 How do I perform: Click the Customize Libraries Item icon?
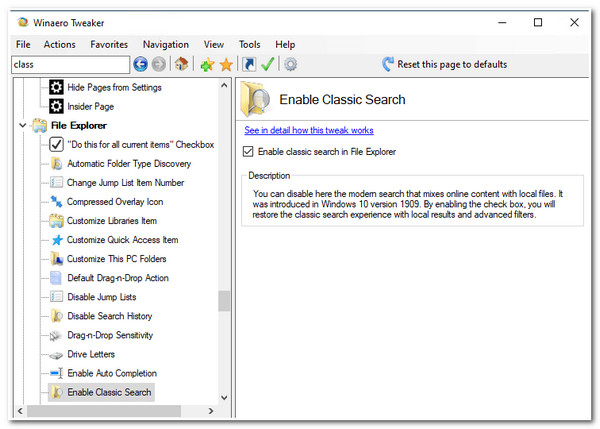[57, 221]
